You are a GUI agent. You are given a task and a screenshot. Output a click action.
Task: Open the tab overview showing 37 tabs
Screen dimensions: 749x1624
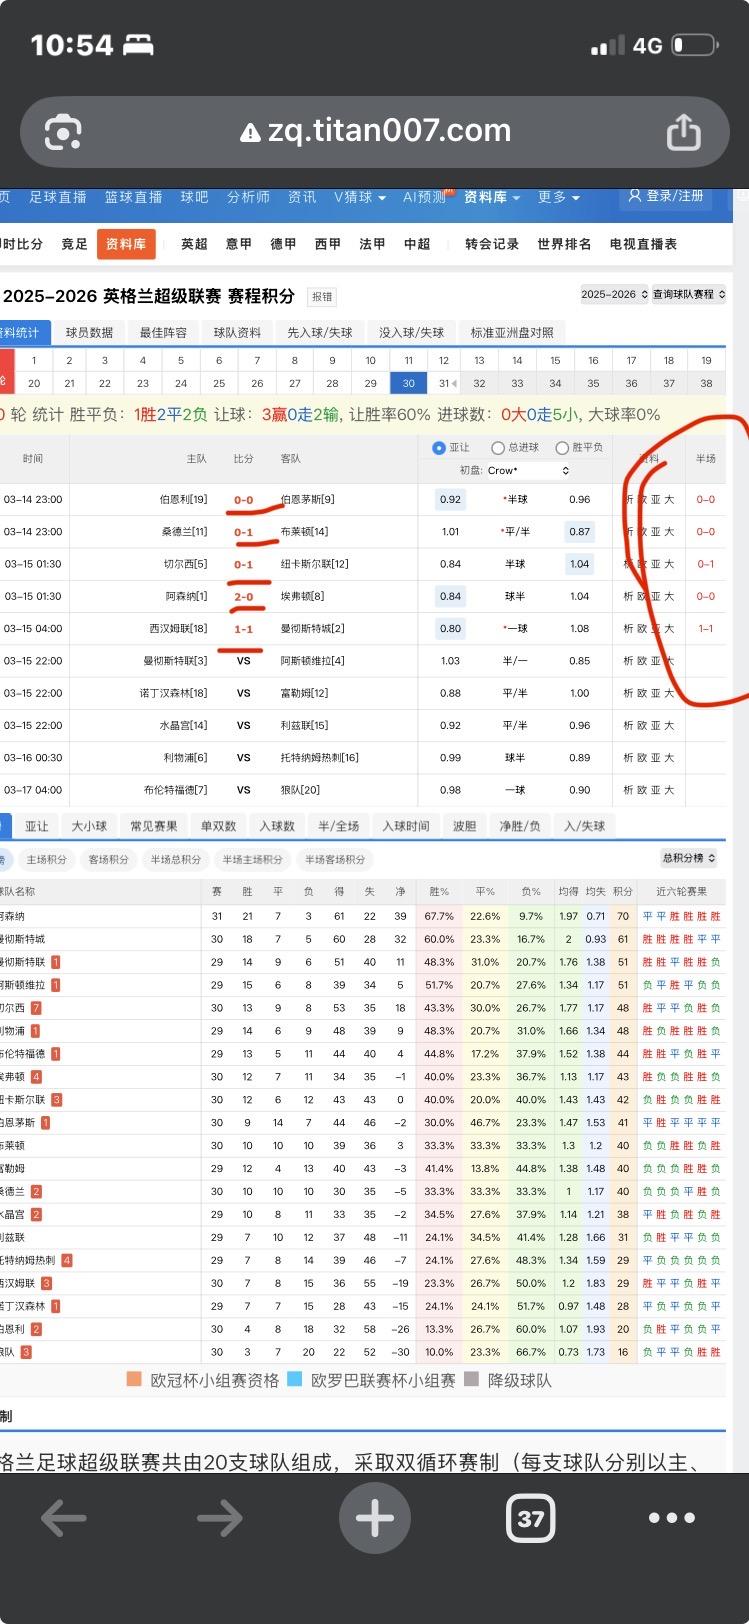(x=530, y=1520)
